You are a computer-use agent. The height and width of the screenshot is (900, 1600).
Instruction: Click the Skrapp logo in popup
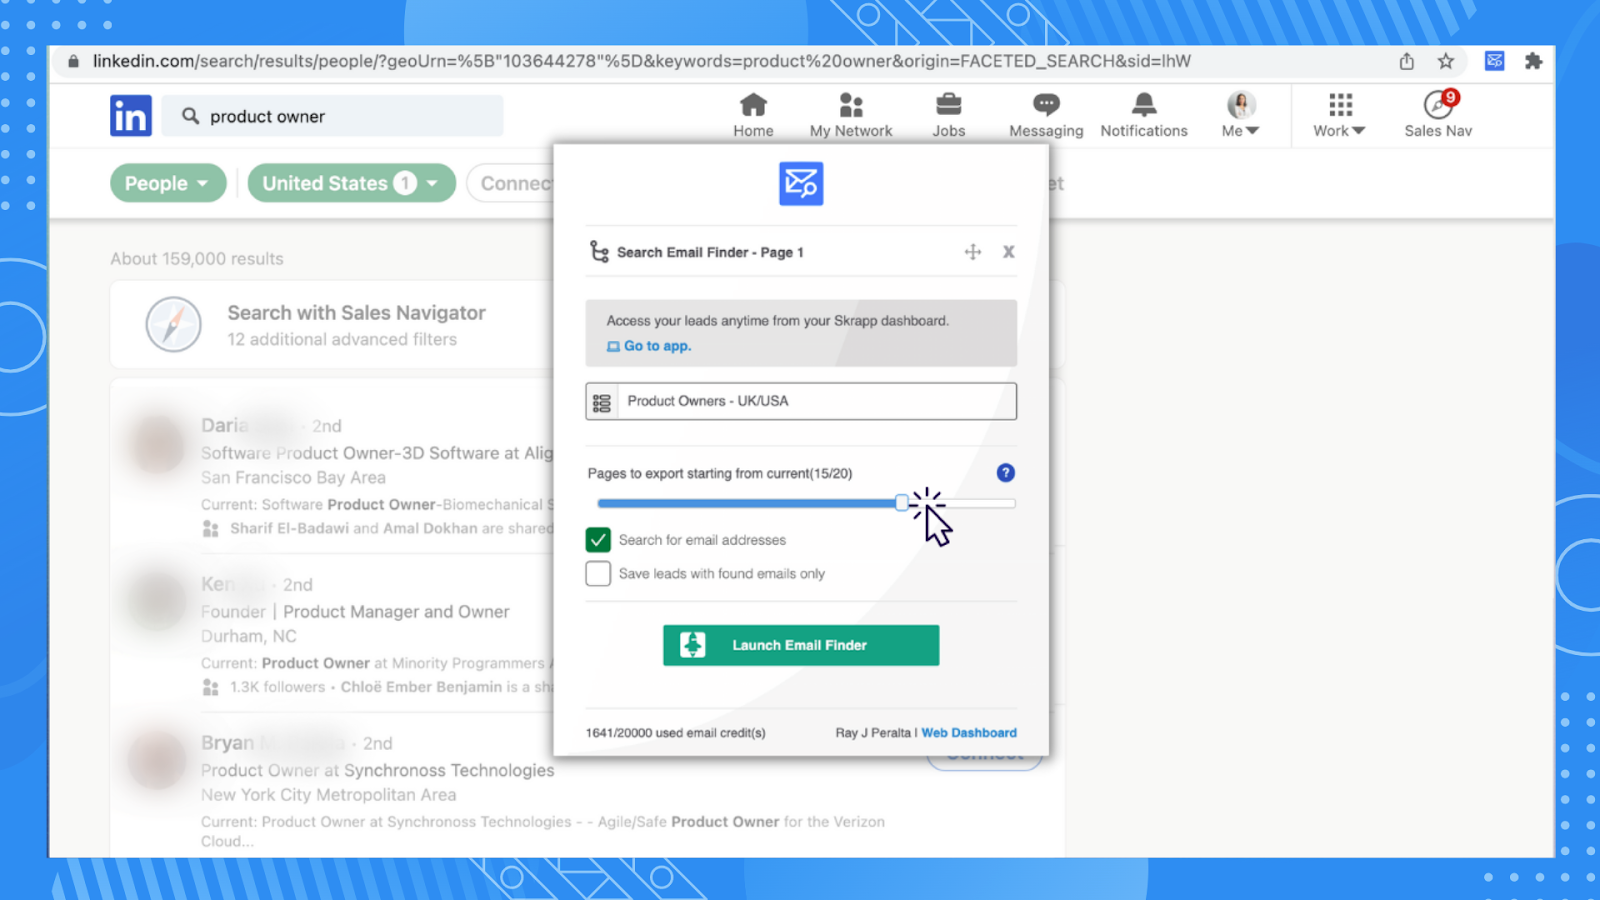tap(801, 184)
